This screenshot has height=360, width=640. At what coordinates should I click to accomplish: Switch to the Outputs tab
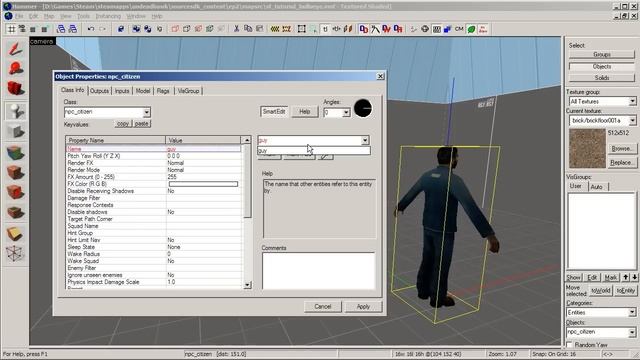click(99, 91)
